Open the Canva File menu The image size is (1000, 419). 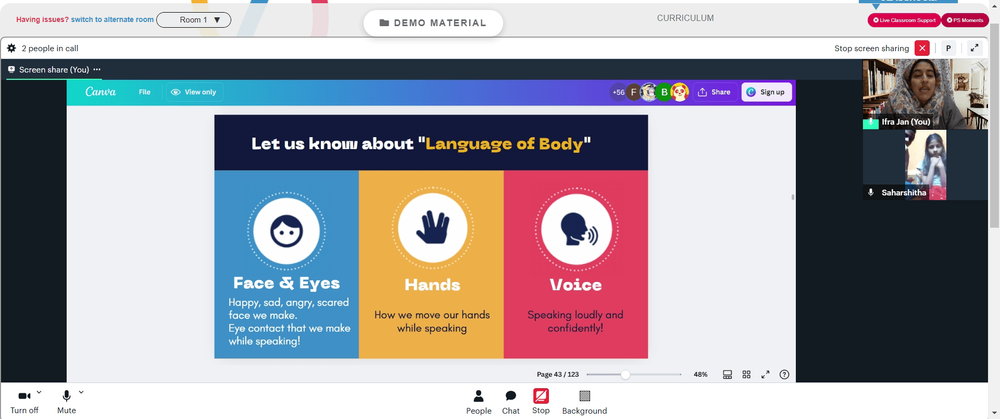click(x=145, y=92)
